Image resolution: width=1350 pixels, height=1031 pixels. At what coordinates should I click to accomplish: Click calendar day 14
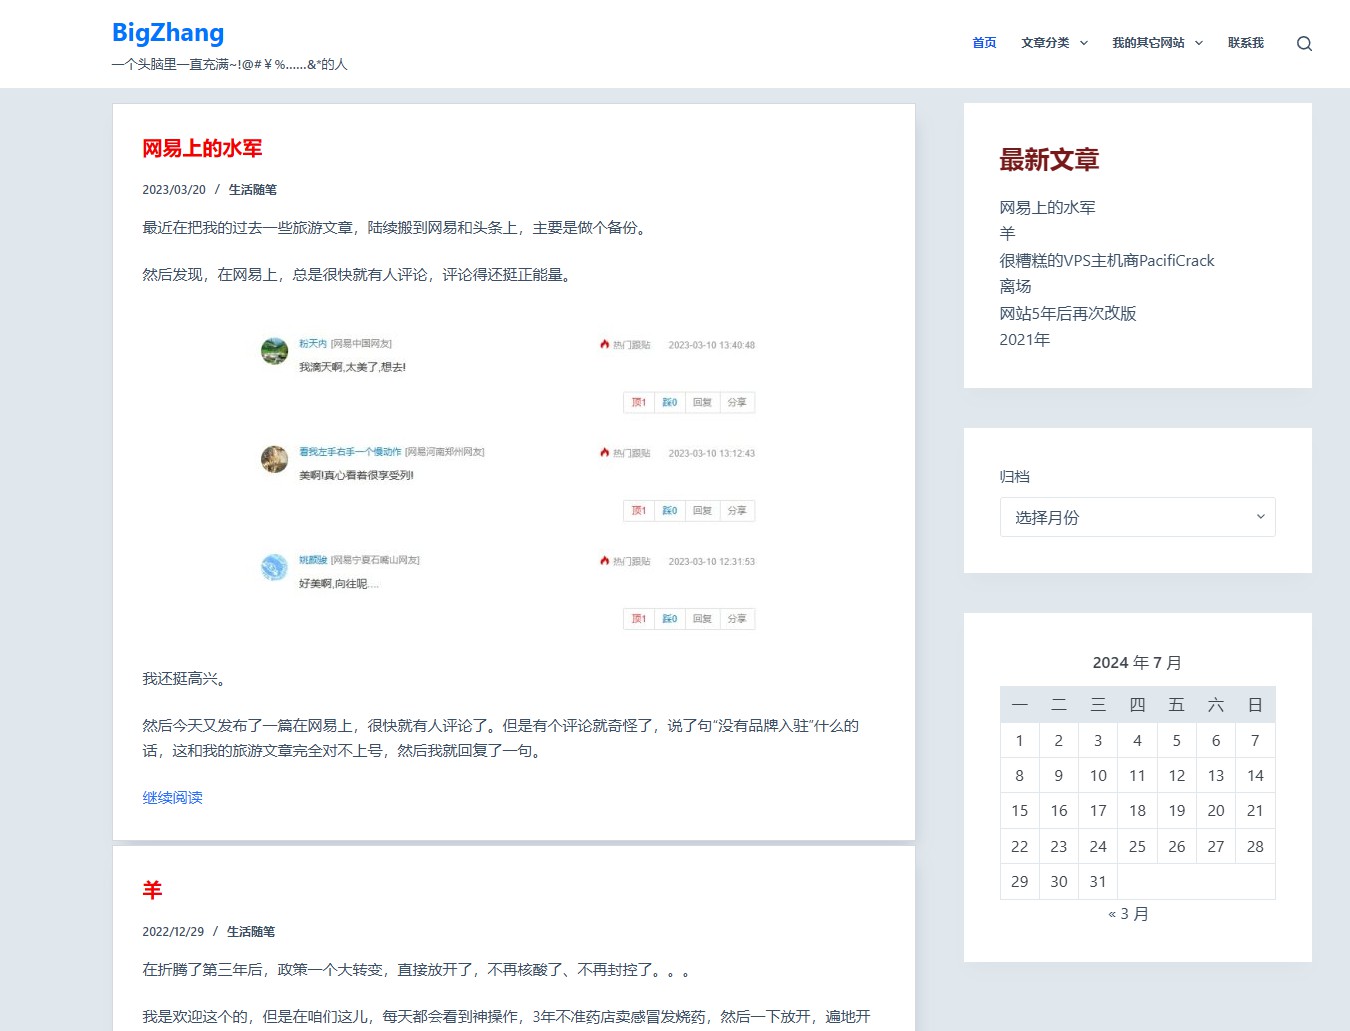(x=1255, y=776)
